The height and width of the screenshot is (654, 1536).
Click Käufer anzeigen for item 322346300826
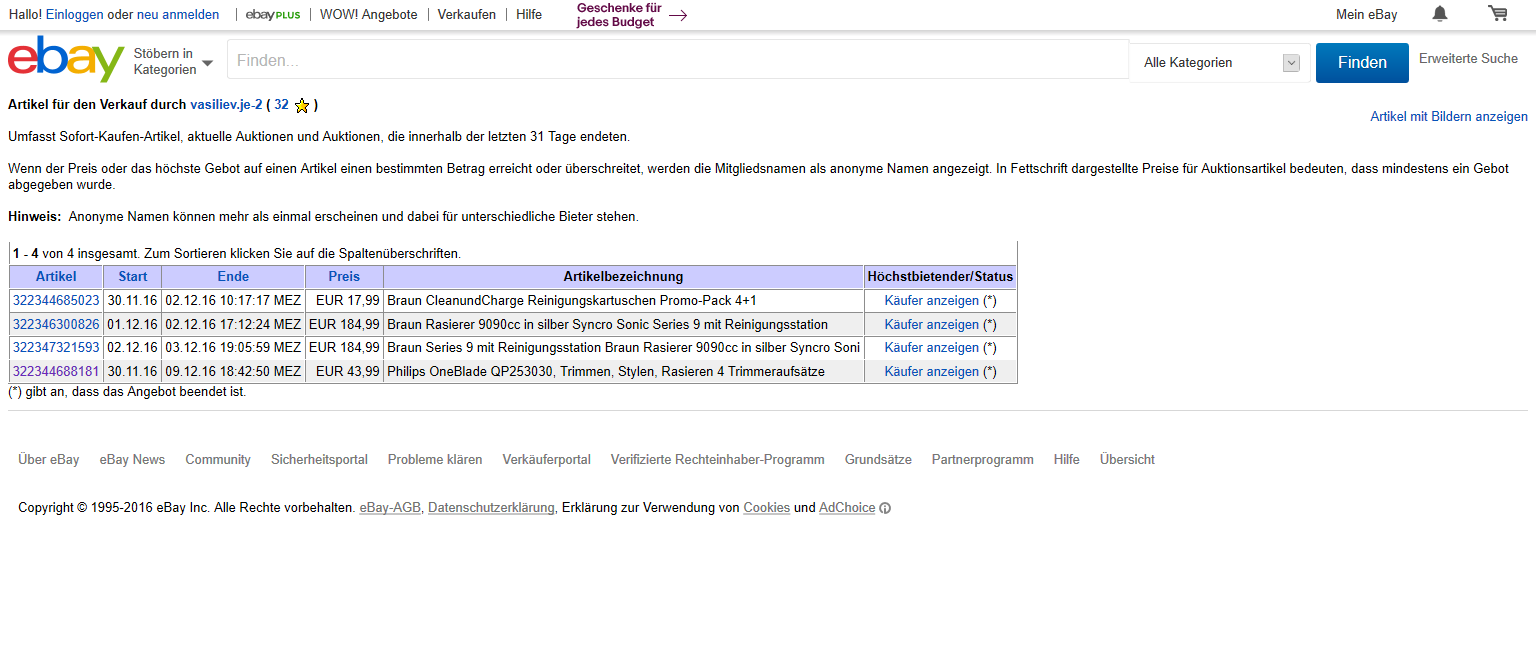(x=932, y=324)
